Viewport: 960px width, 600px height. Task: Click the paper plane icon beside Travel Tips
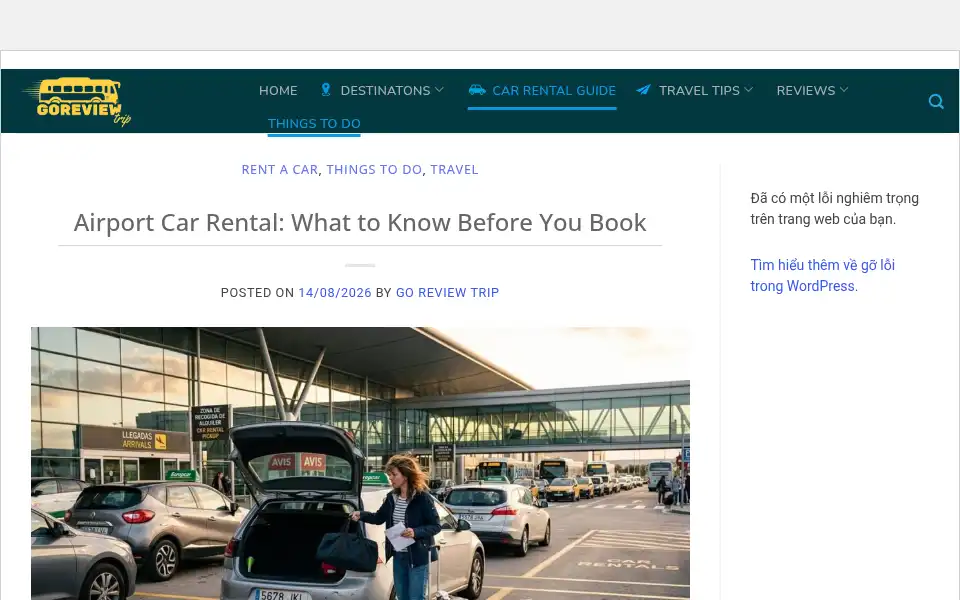point(643,90)
